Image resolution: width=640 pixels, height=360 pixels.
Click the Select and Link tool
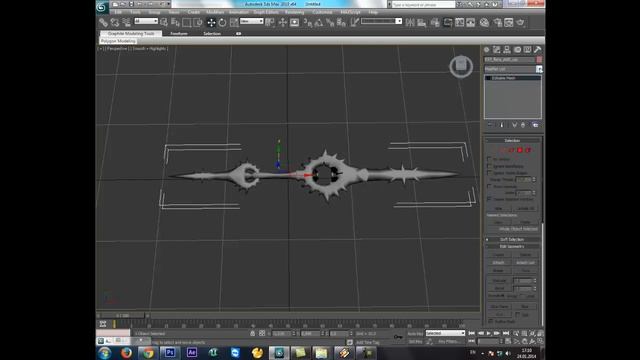(x=104, y=22)
